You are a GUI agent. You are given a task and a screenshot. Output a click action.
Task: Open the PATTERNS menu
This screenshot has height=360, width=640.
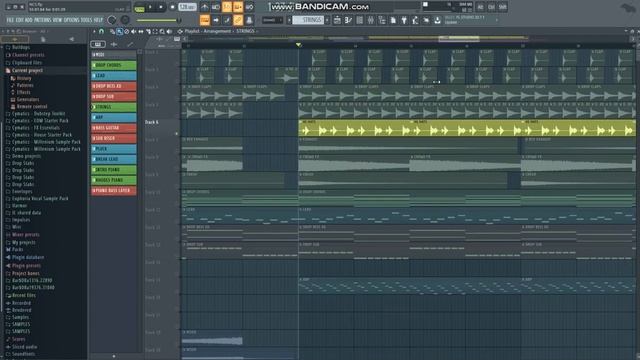(42, 20)
